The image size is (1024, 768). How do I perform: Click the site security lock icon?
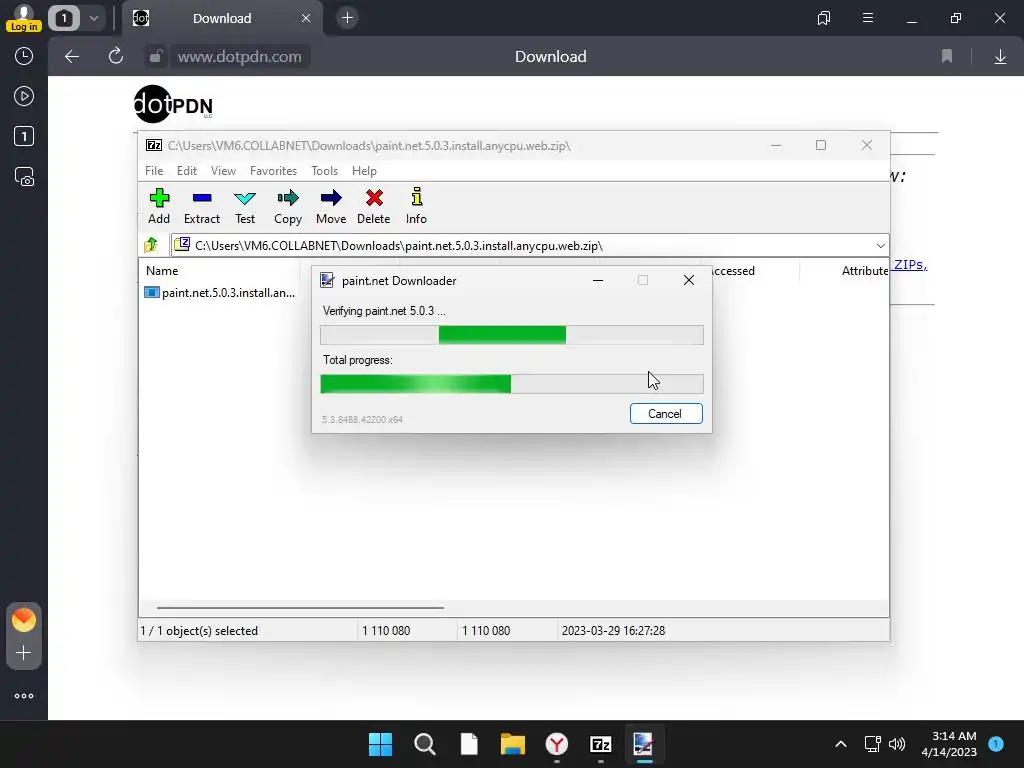pyautogui.click(x=155, y=56)
